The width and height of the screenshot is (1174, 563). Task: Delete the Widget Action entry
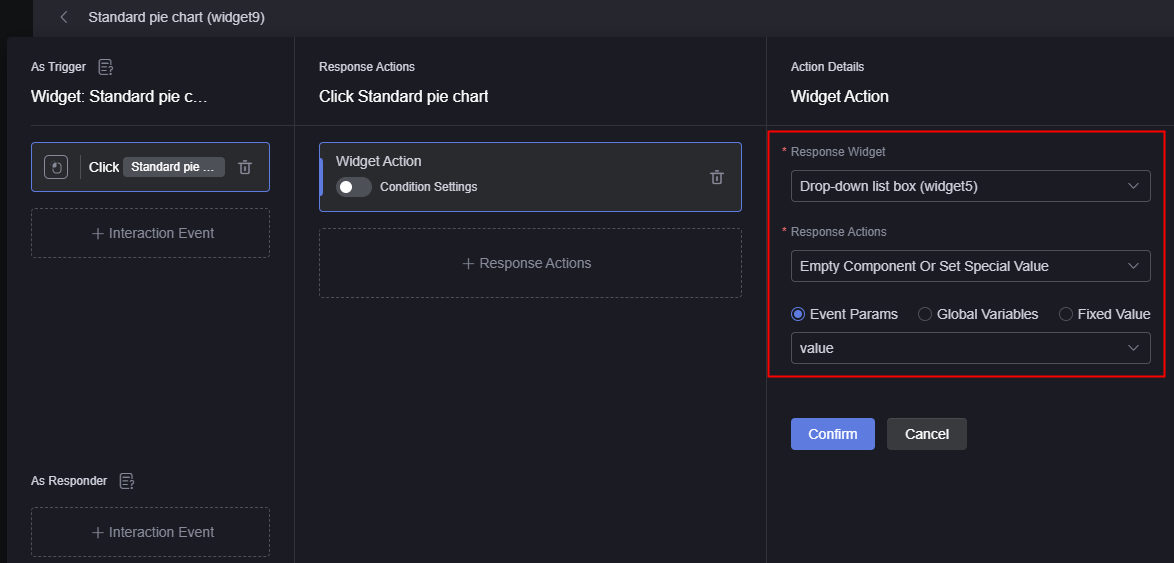point(717,177)
